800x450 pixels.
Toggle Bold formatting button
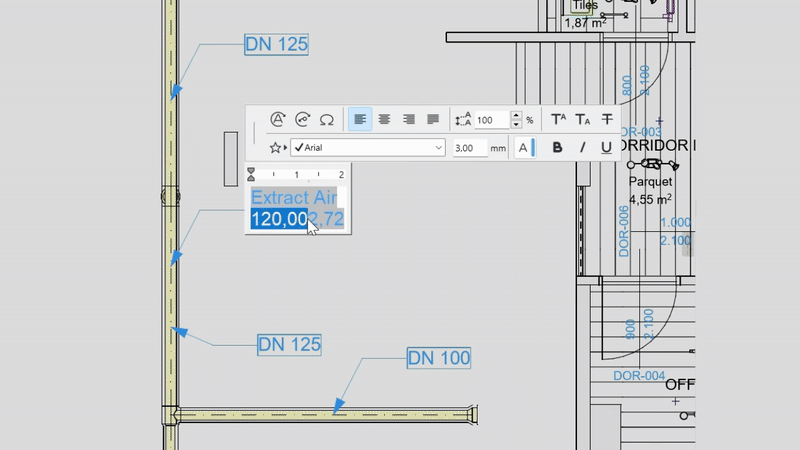(x=558, y=148)
